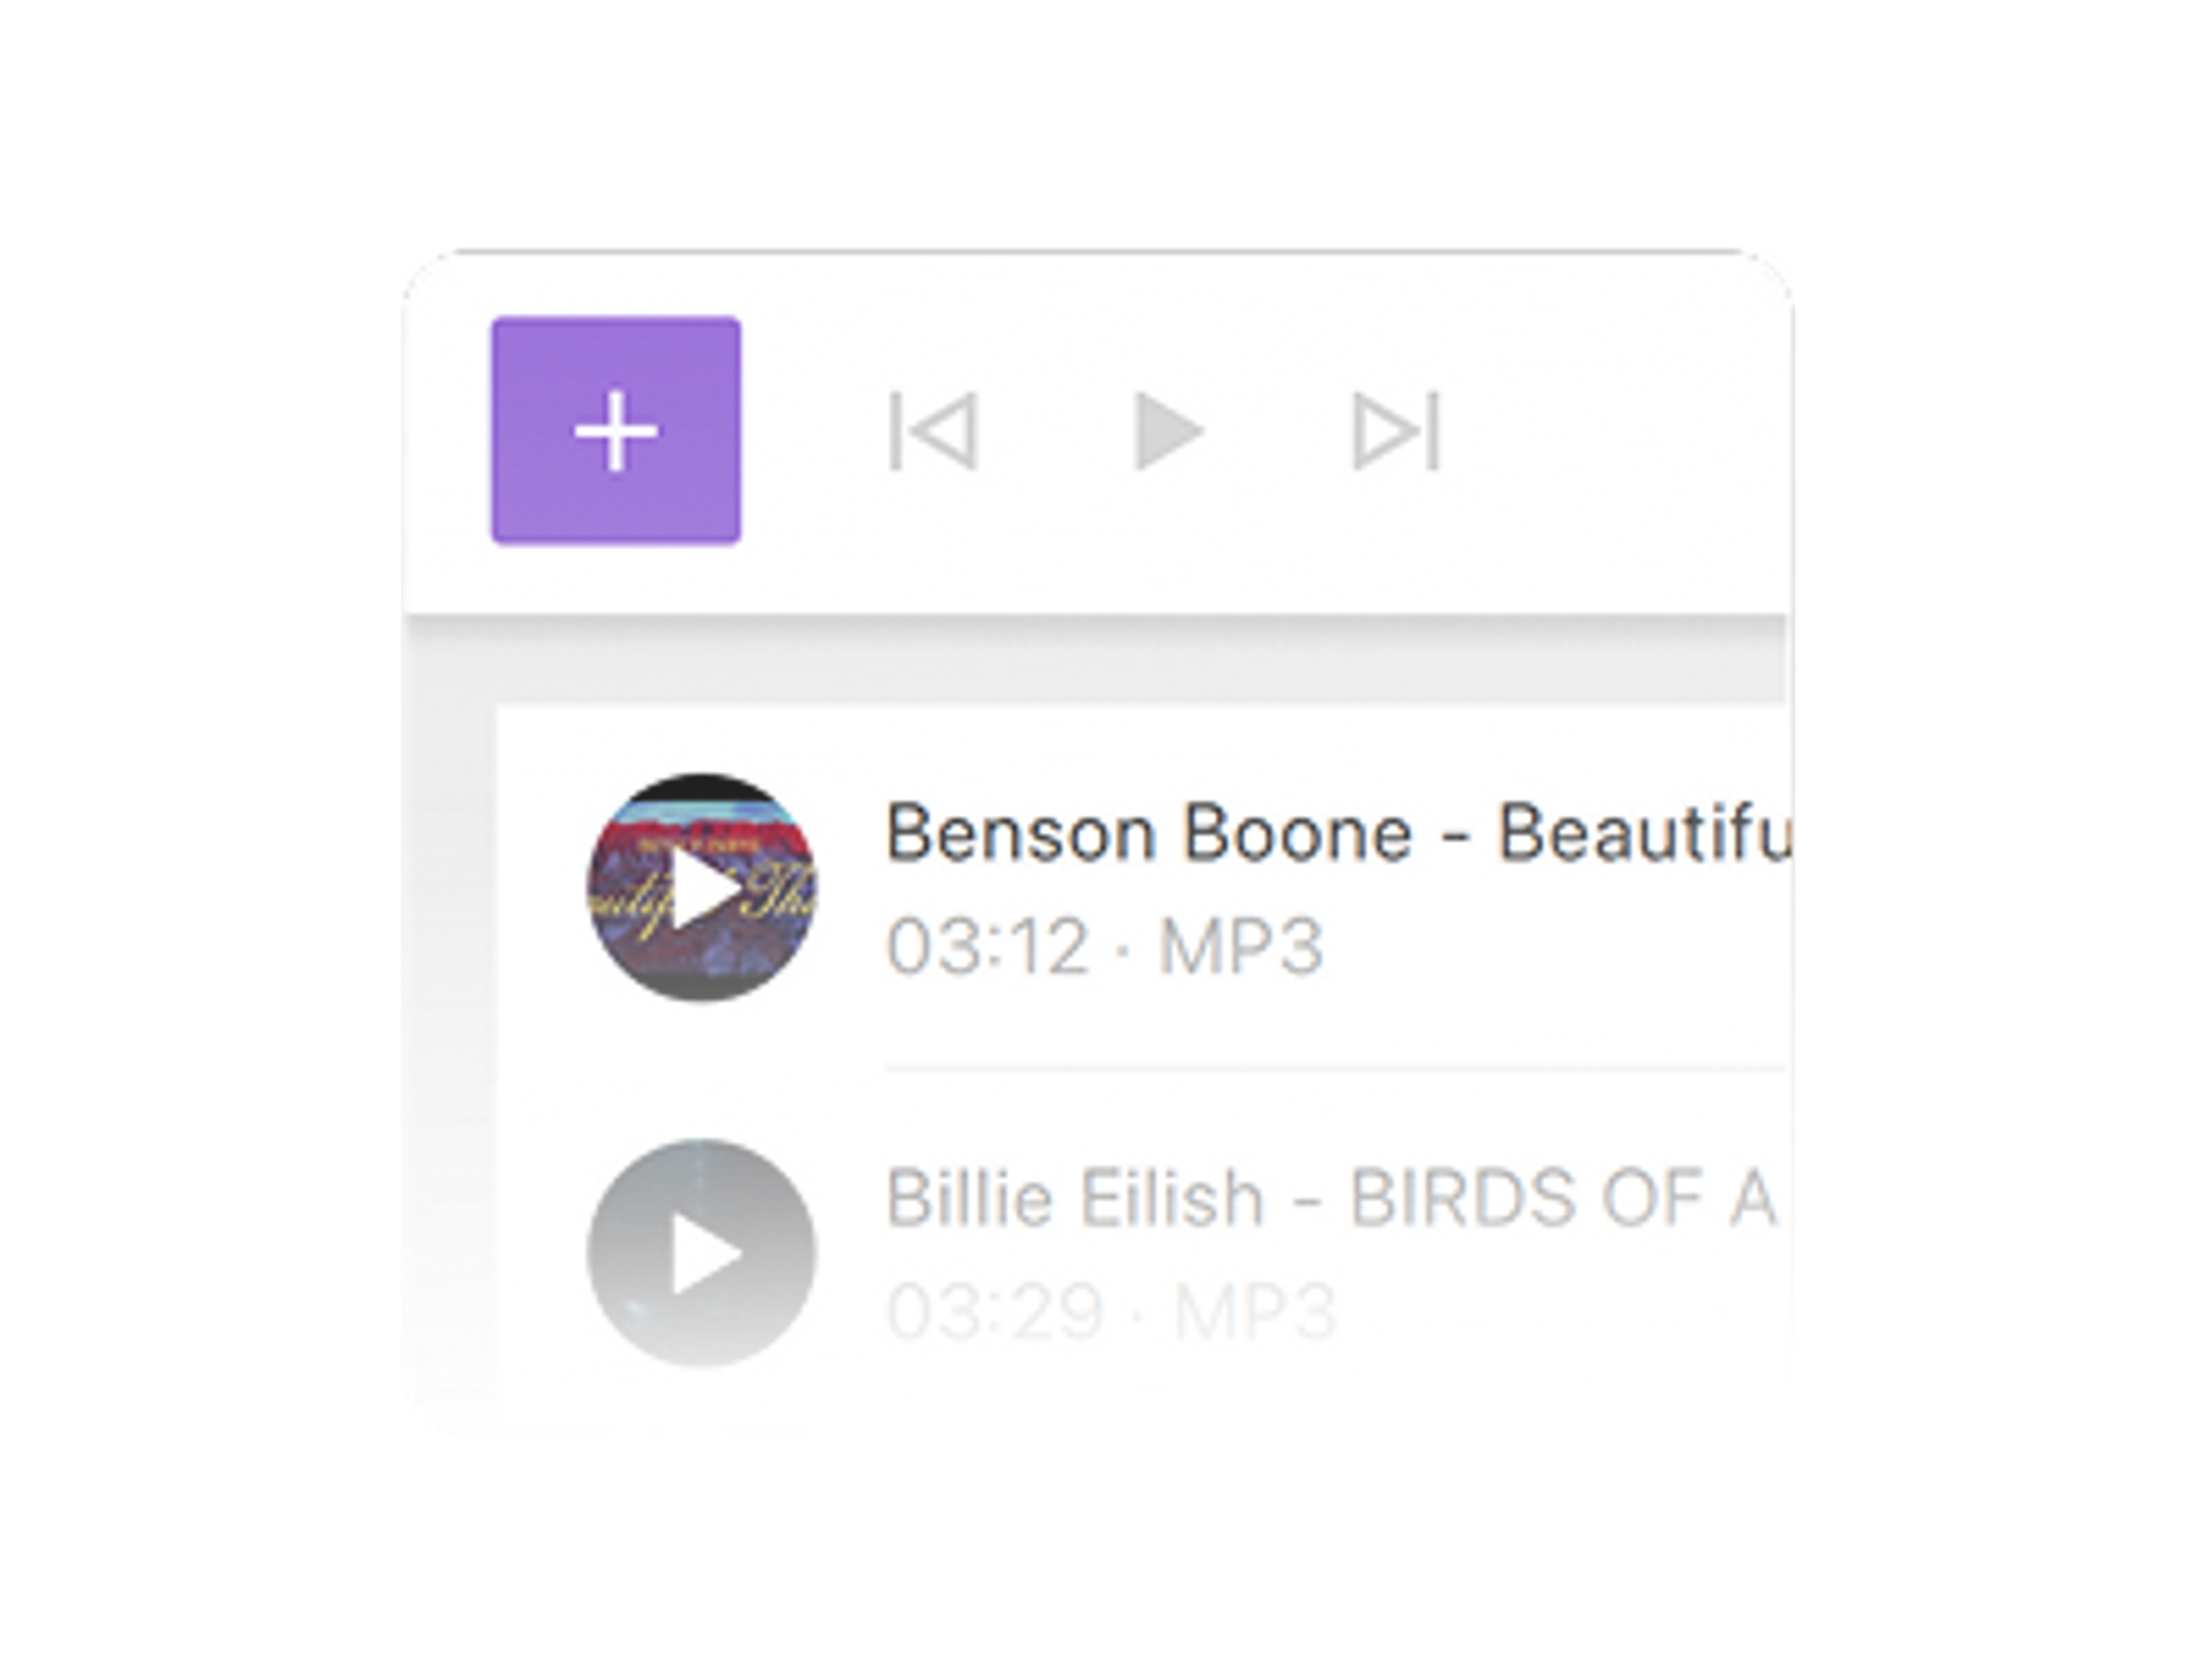Click the divider line between the two tracks
The width and height of the screenshot is (2200, 1680).
1334,1069
